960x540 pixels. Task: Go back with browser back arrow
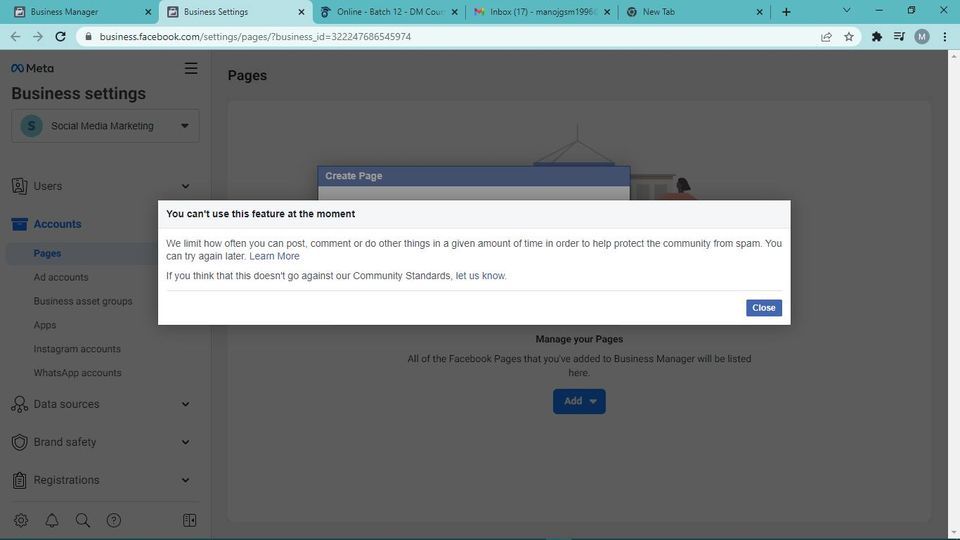15,37
